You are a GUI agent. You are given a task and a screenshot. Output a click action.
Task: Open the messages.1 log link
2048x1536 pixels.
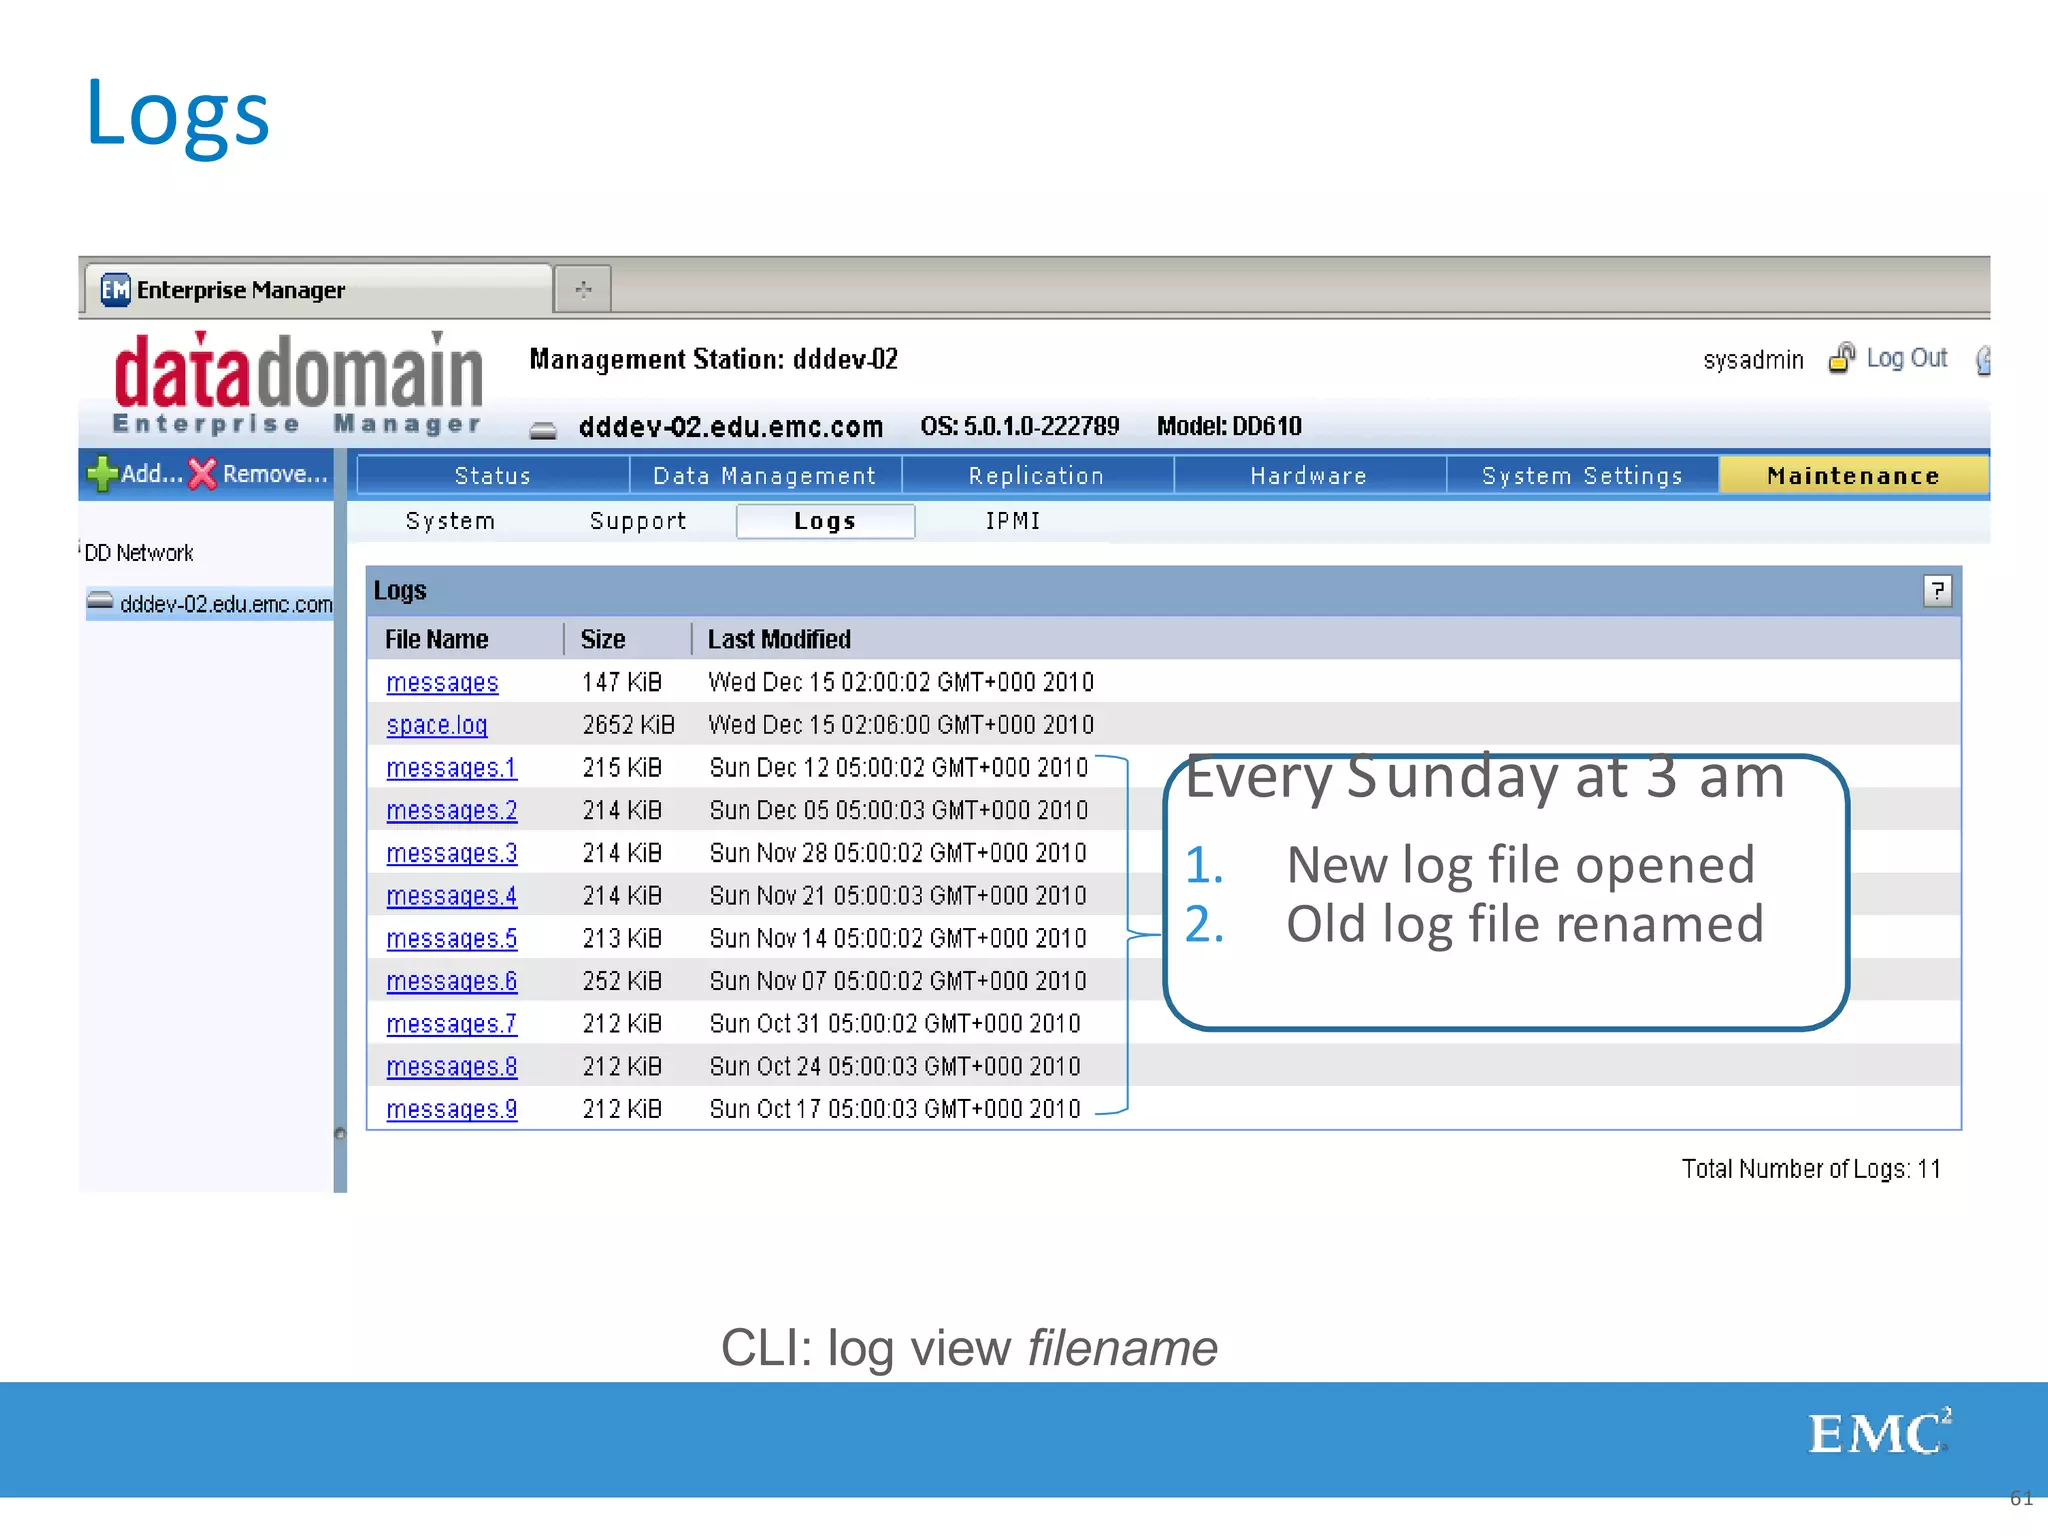452,768
